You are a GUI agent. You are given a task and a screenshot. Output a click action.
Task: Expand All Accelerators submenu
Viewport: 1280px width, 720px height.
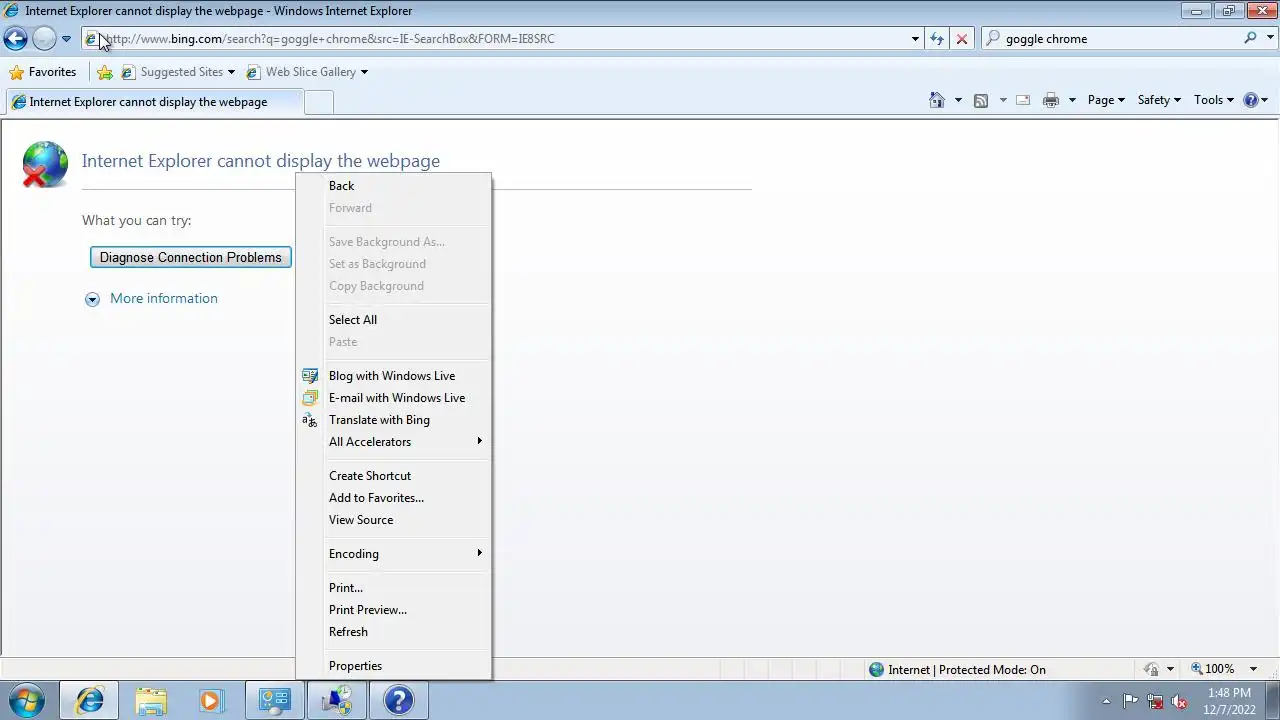393,442
